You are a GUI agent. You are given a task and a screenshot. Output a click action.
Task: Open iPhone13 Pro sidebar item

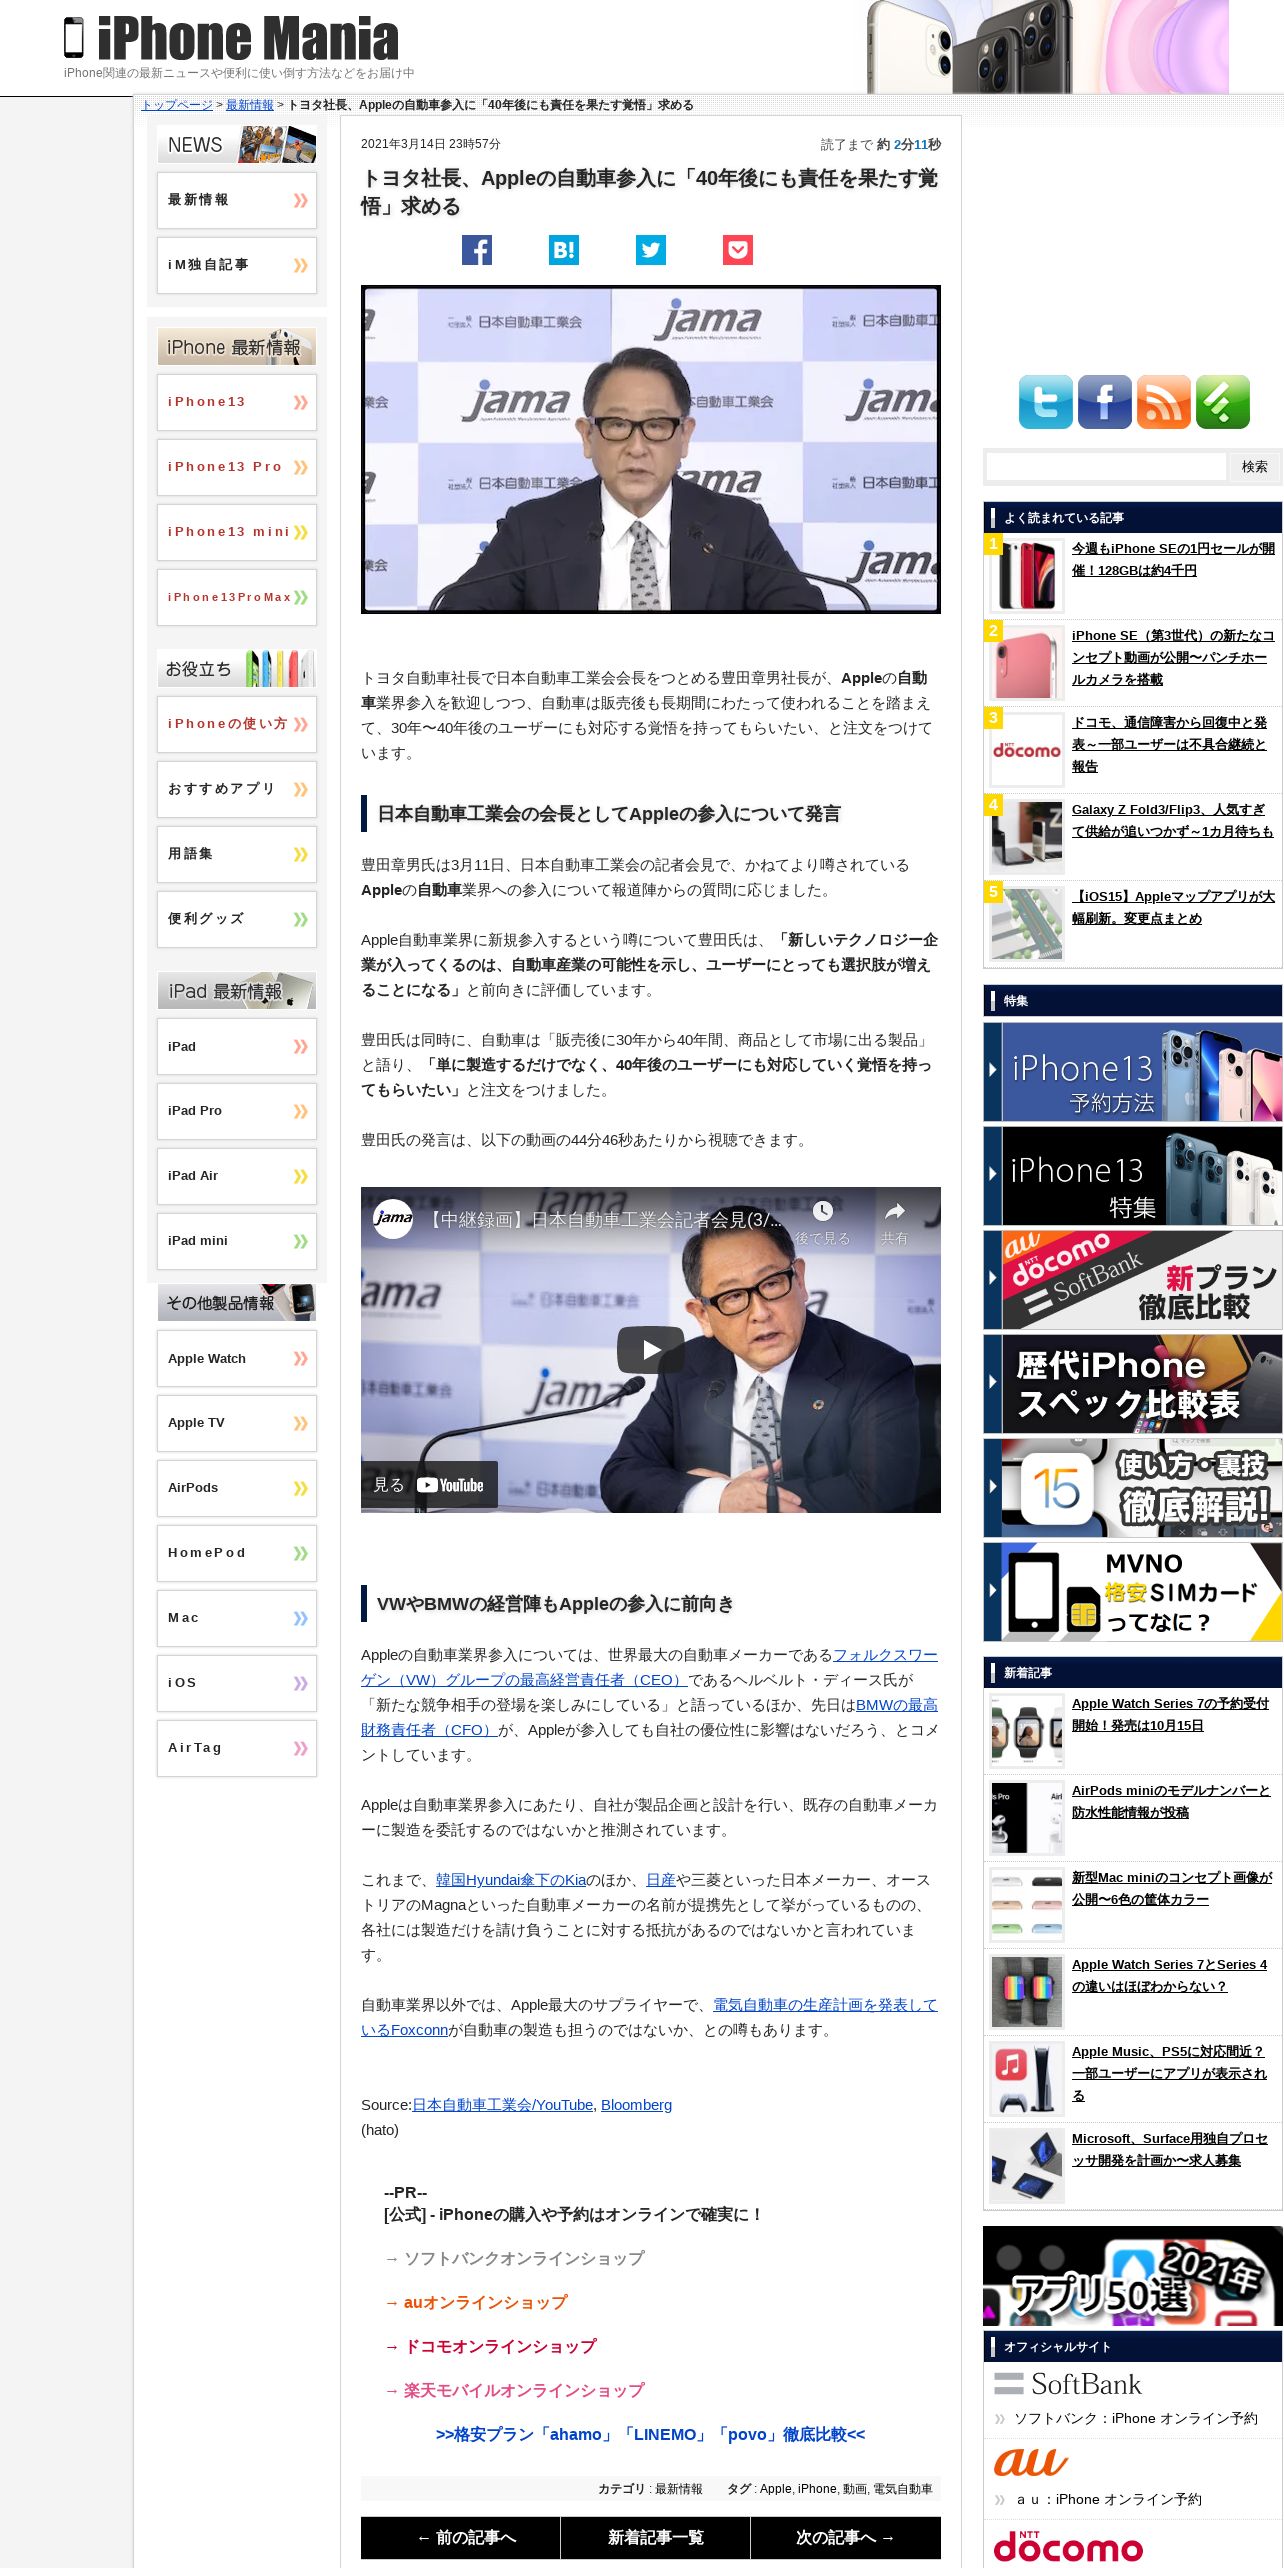click(x=237, y=467)
